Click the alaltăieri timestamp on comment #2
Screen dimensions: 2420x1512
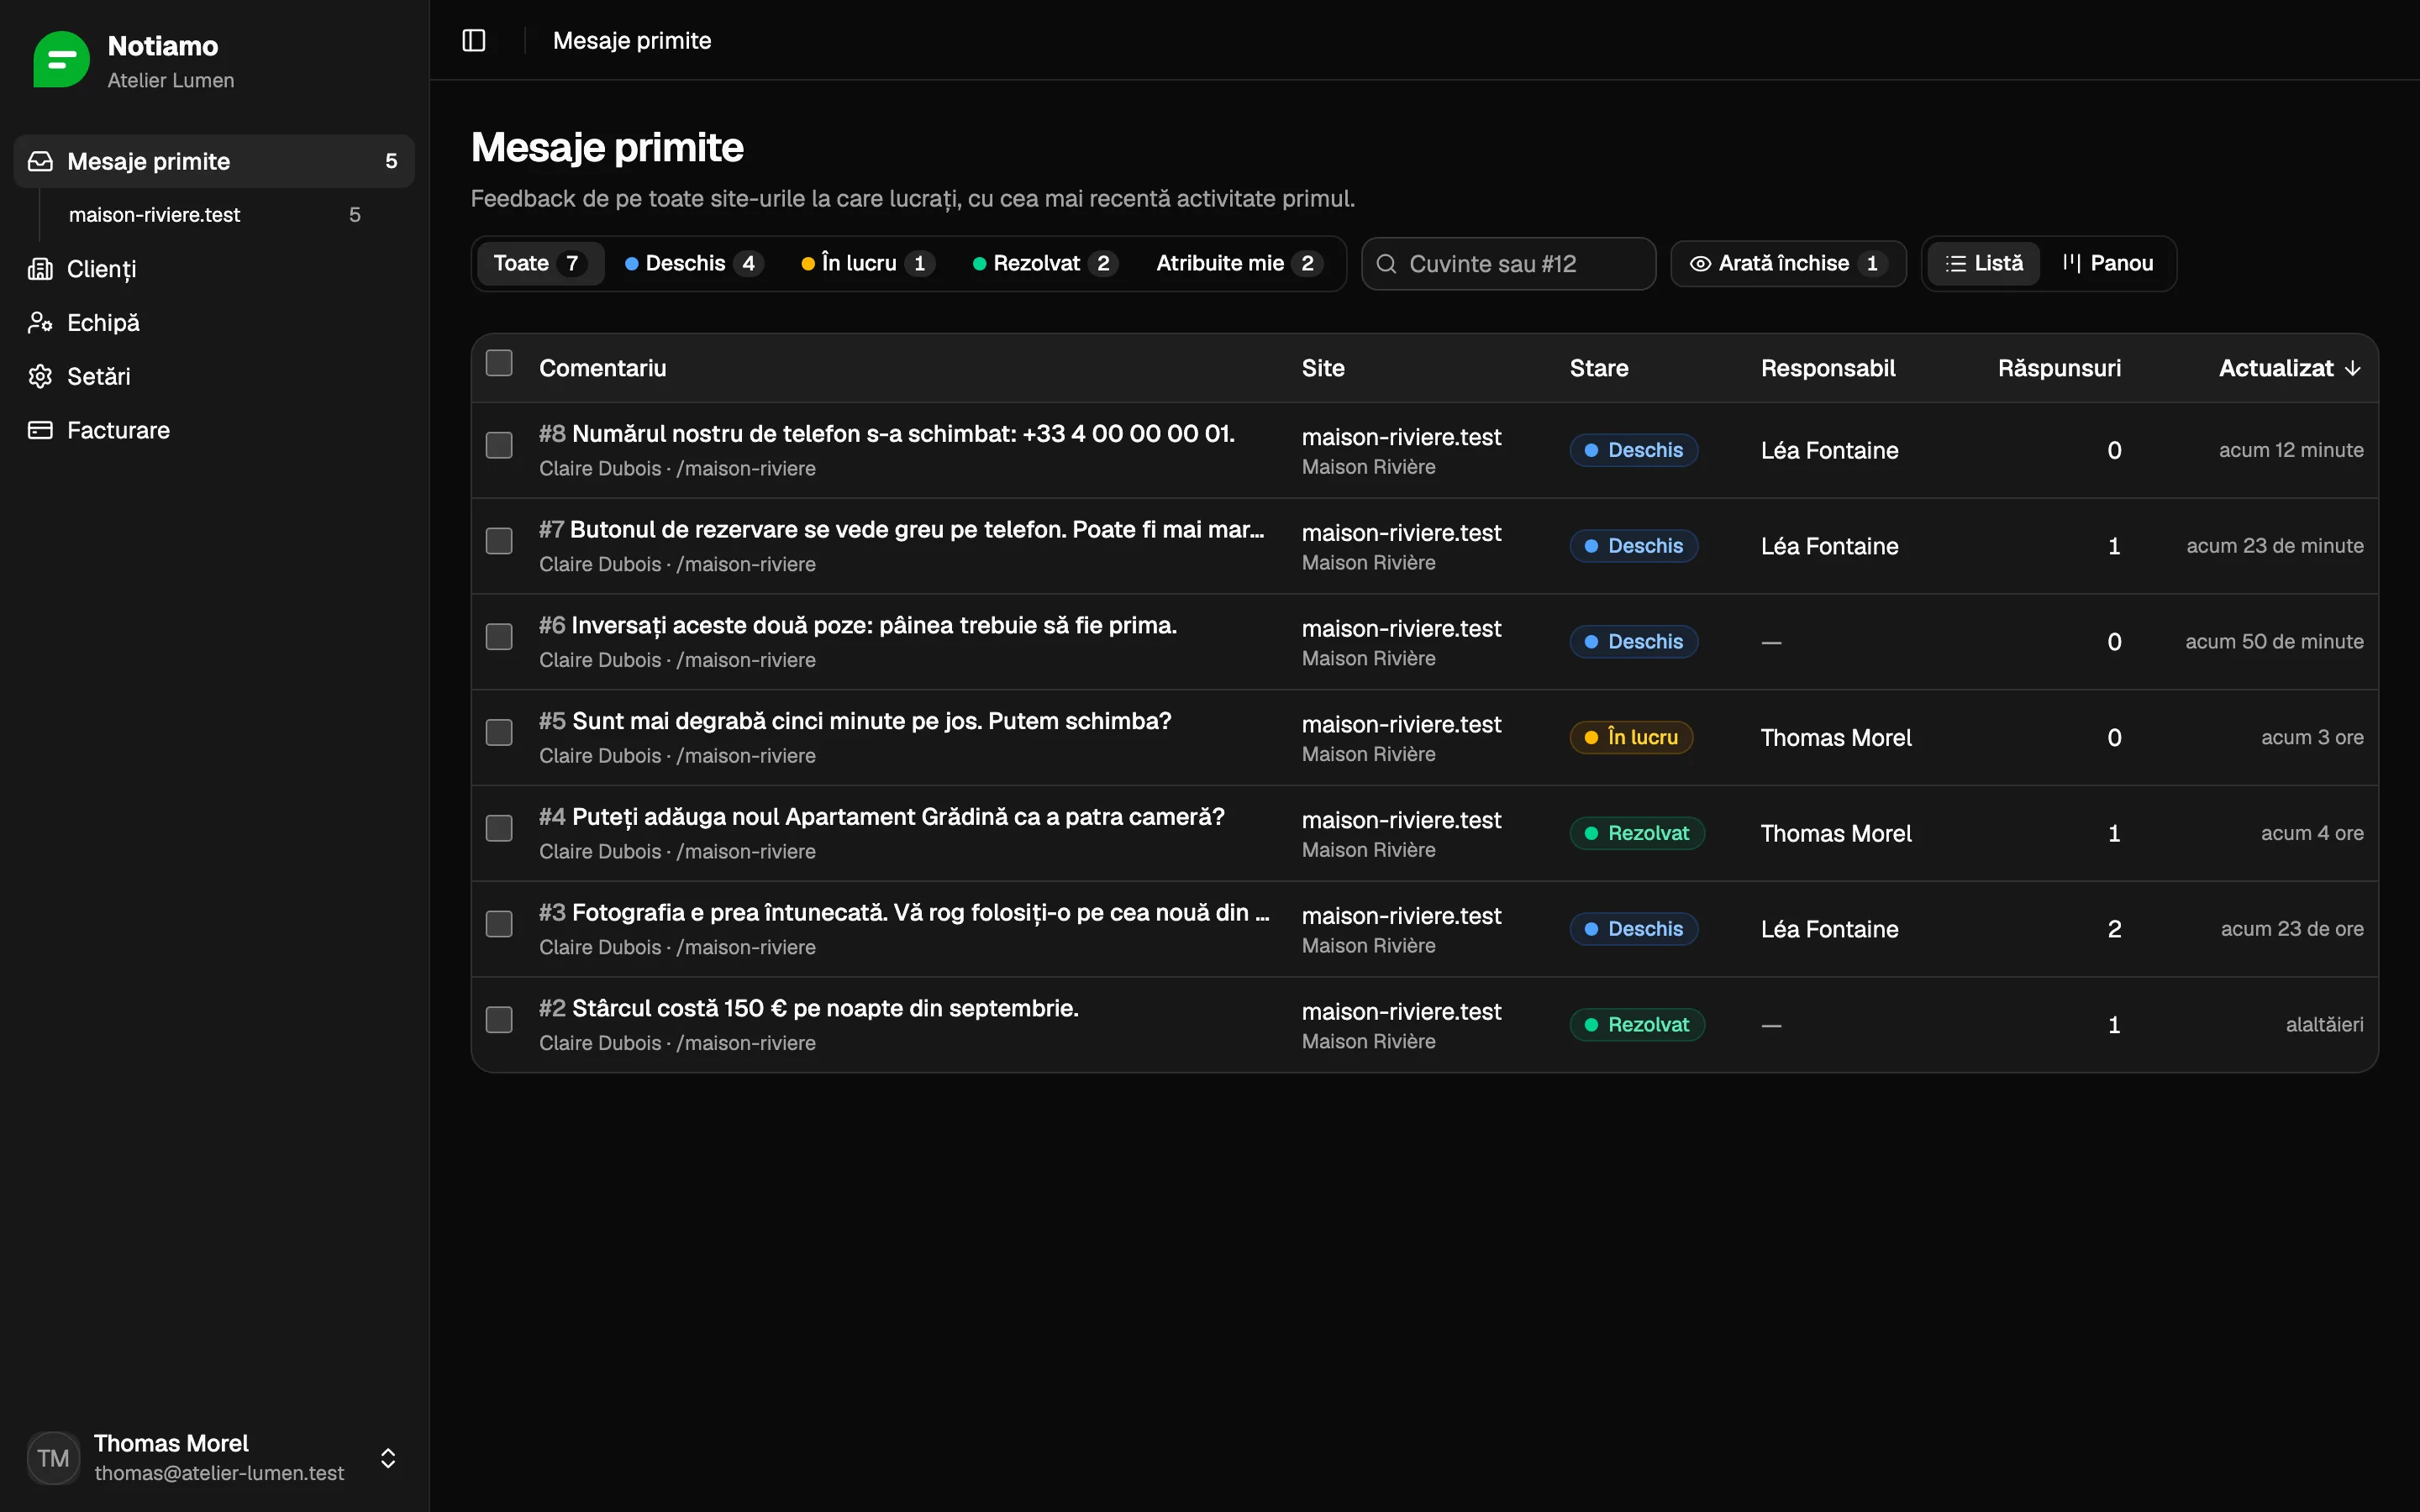pos(2324,1025)
